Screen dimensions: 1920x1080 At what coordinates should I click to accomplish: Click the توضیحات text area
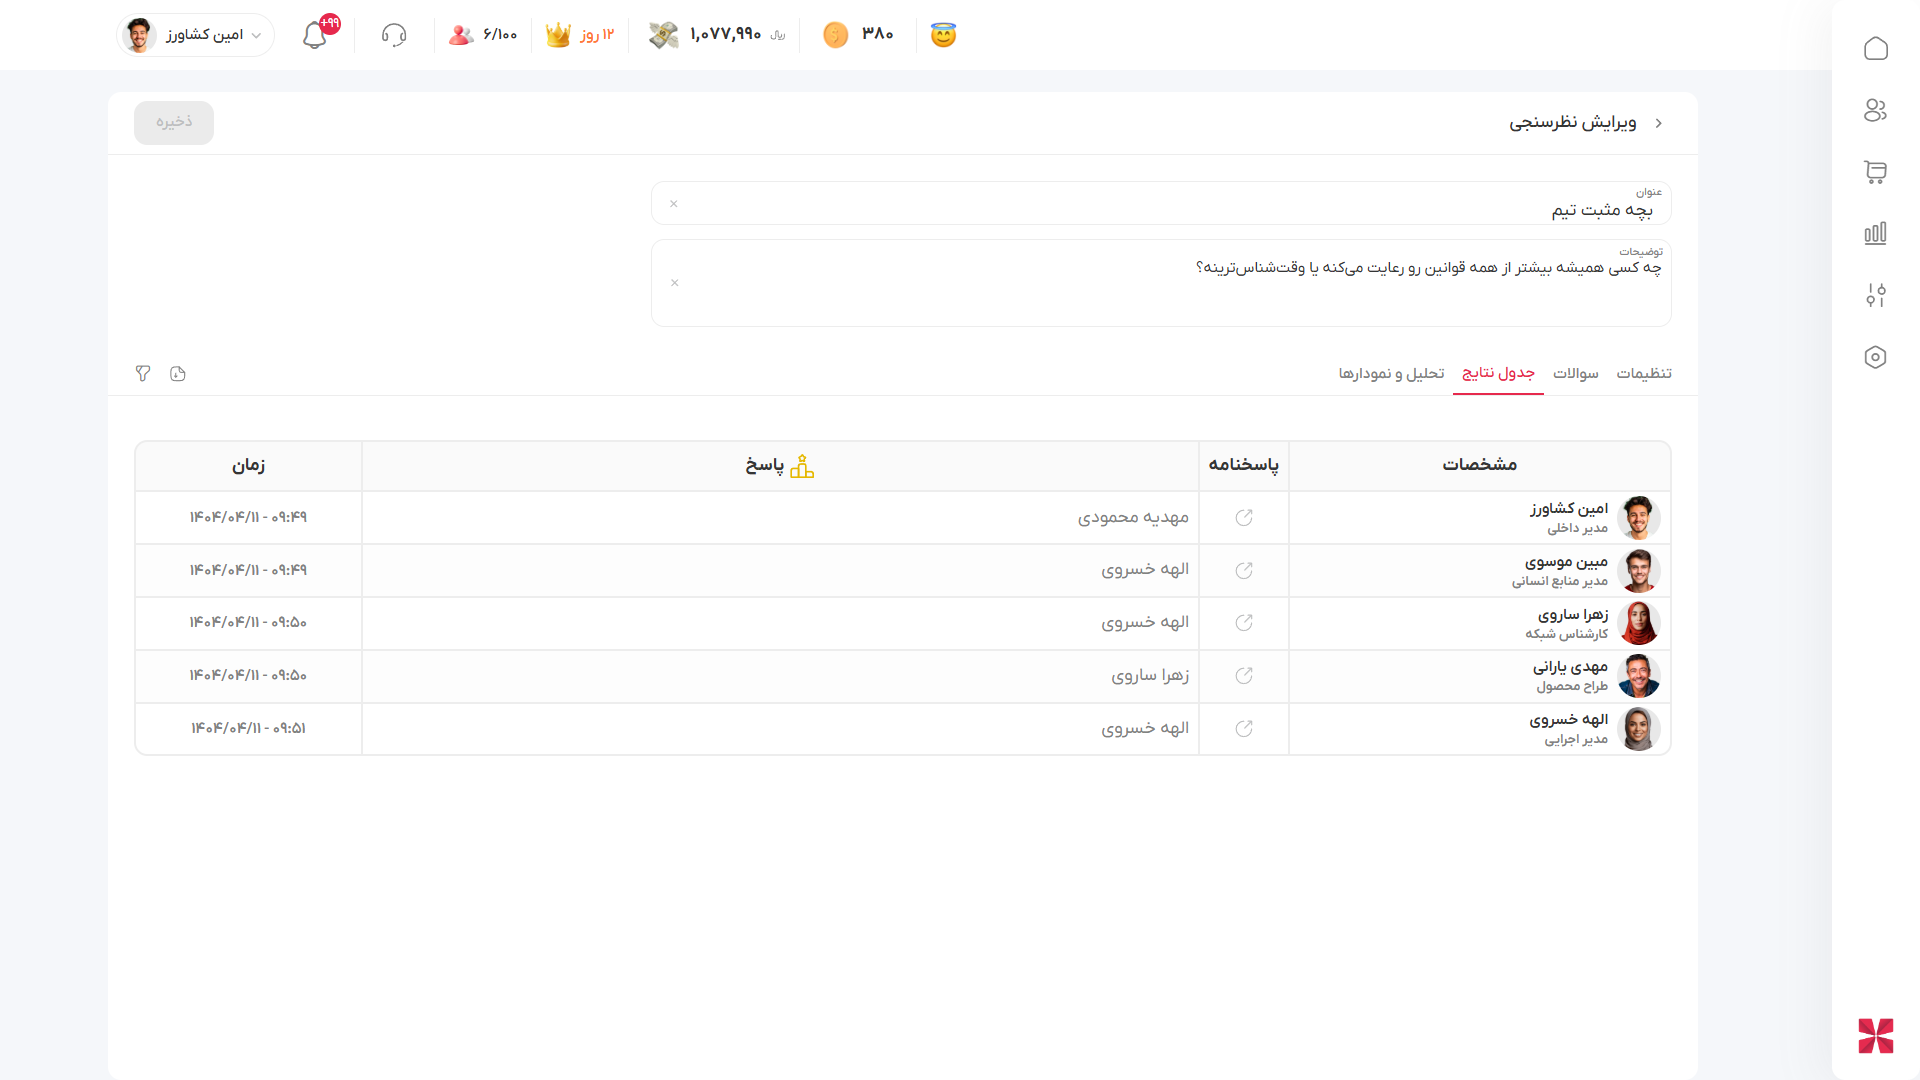coord(1161,283)
